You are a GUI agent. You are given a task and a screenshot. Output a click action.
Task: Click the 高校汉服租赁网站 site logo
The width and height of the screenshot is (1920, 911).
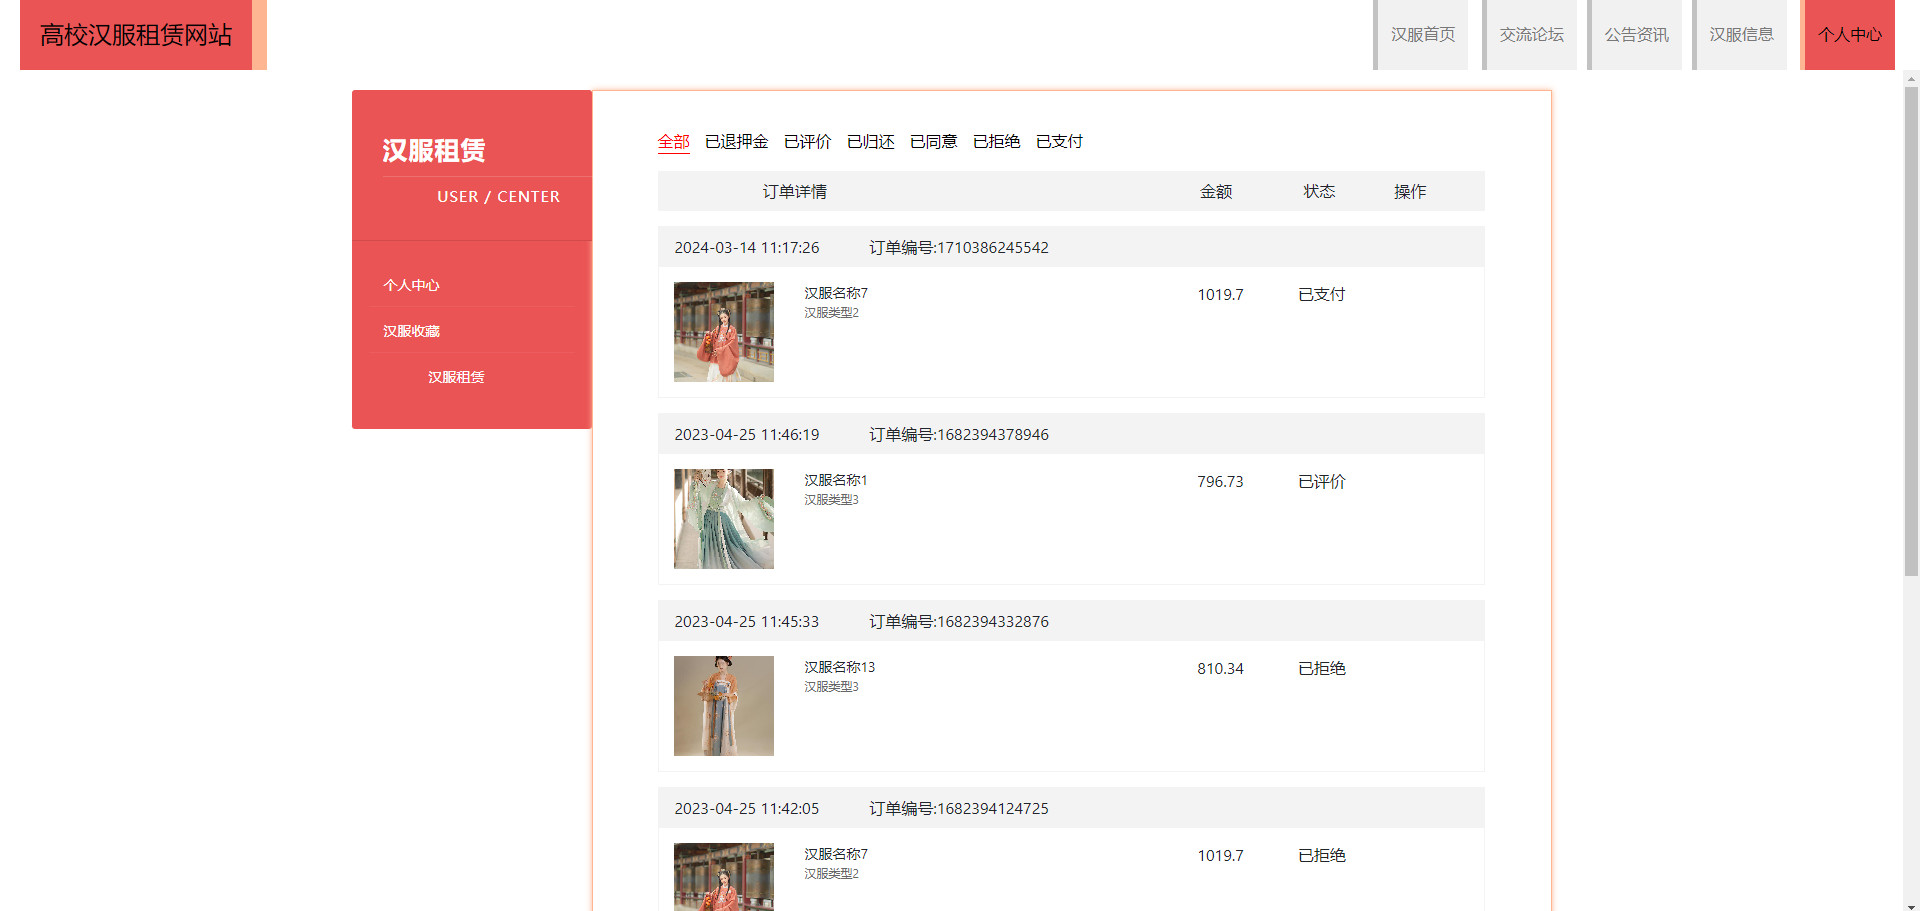pos(136,35)
